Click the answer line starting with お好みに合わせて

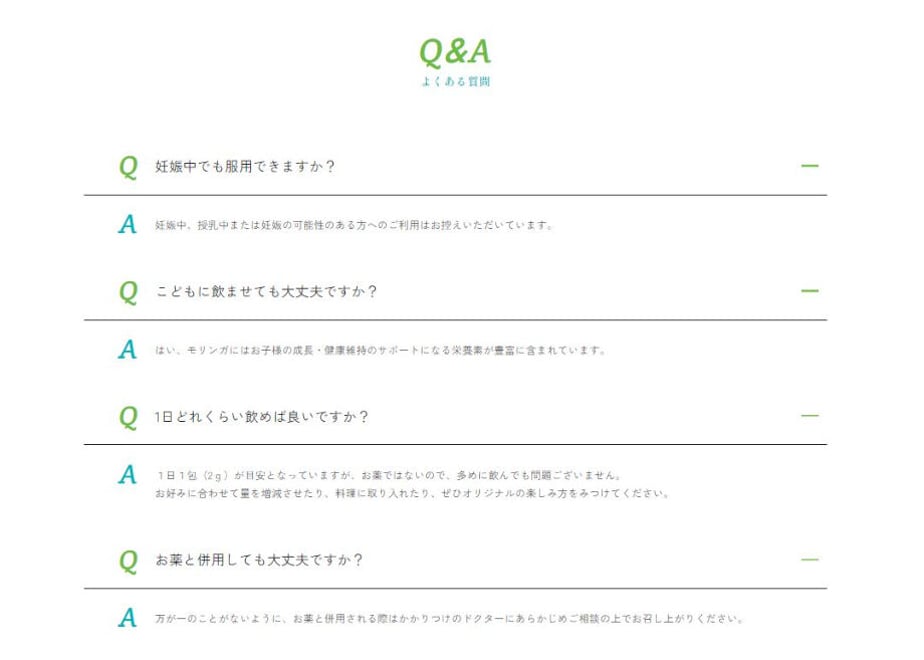coord(412,493)
